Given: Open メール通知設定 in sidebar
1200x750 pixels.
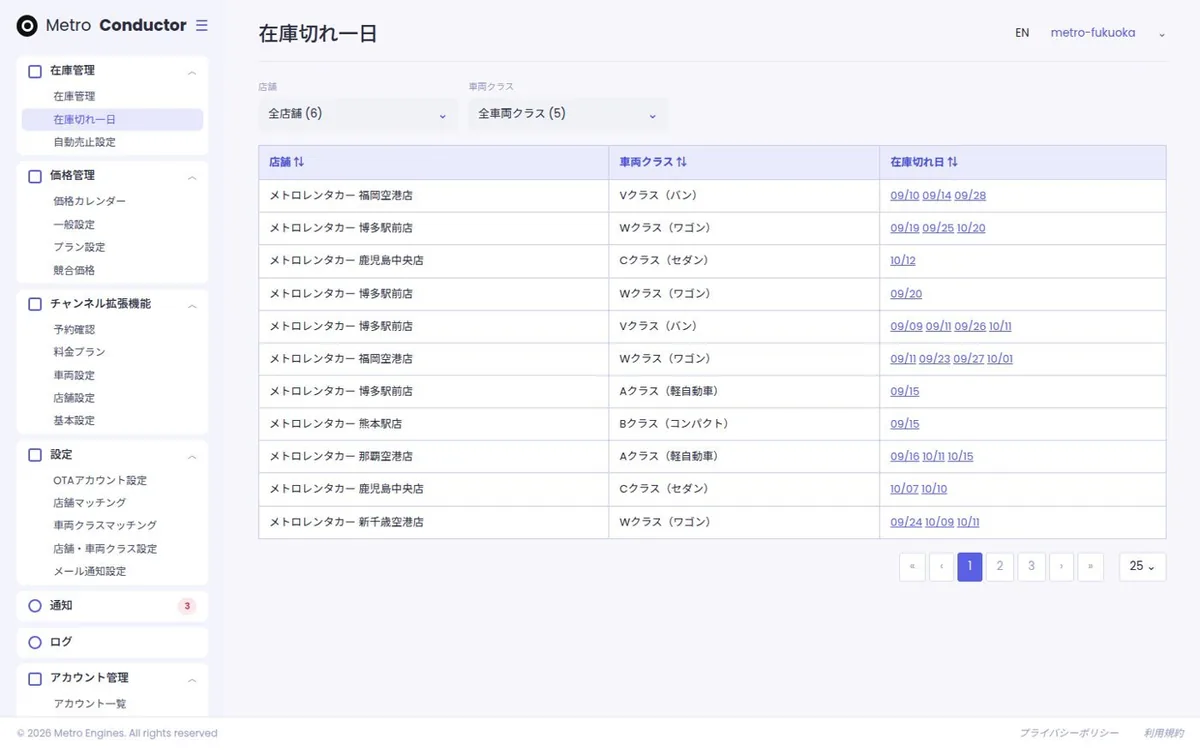Looking at the screenshot, I should point(89,572).
